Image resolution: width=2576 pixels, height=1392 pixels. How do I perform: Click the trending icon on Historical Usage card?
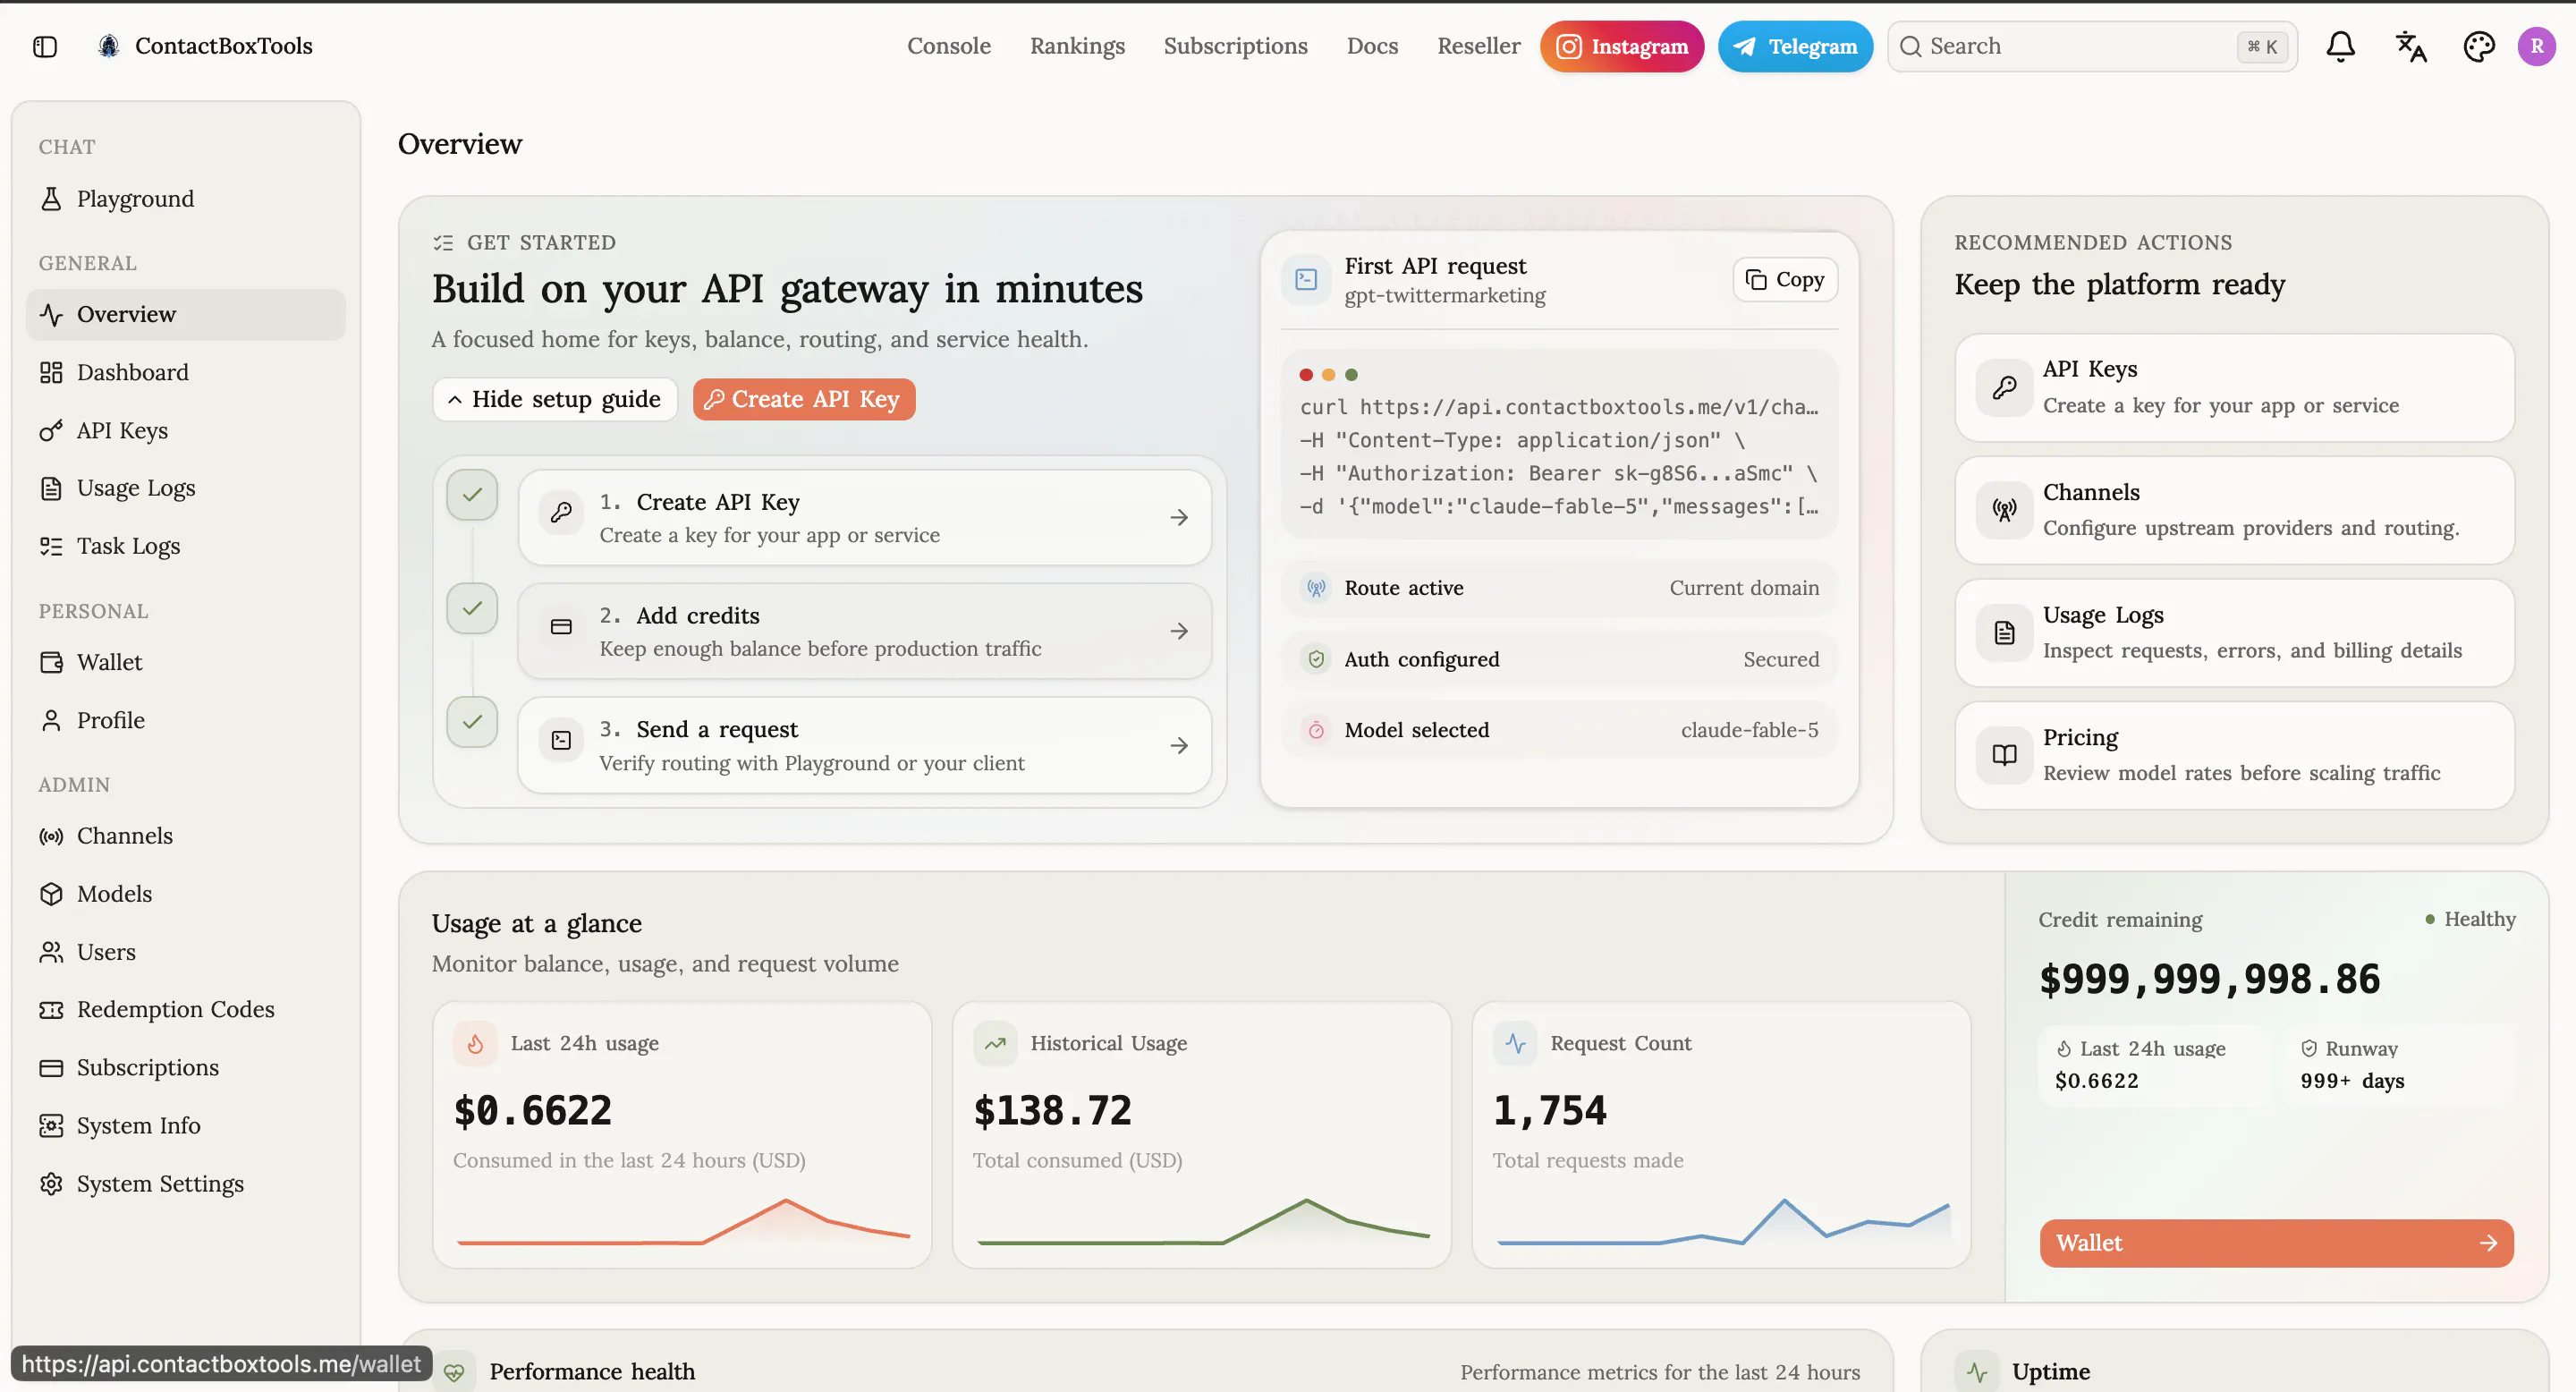995,1044
